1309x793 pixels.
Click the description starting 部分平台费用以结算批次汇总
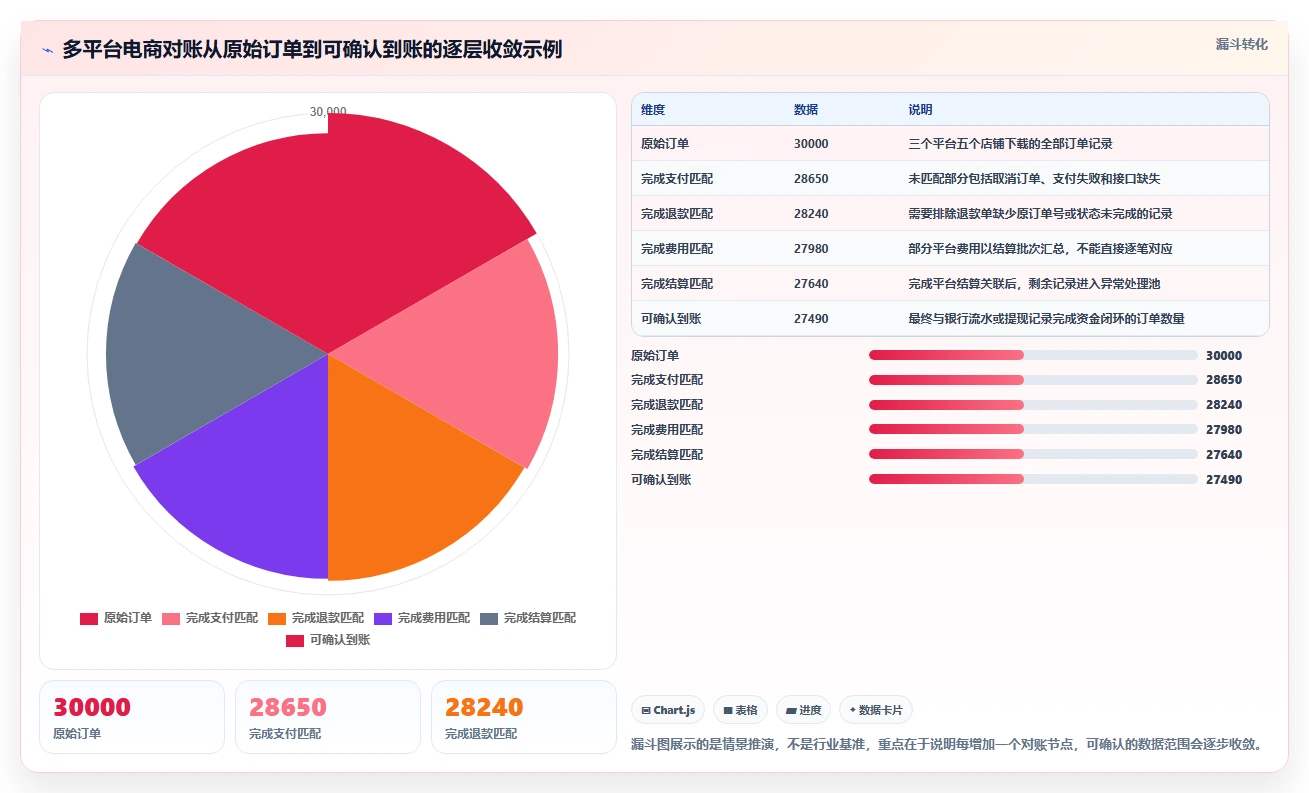tap(1040, 249)
